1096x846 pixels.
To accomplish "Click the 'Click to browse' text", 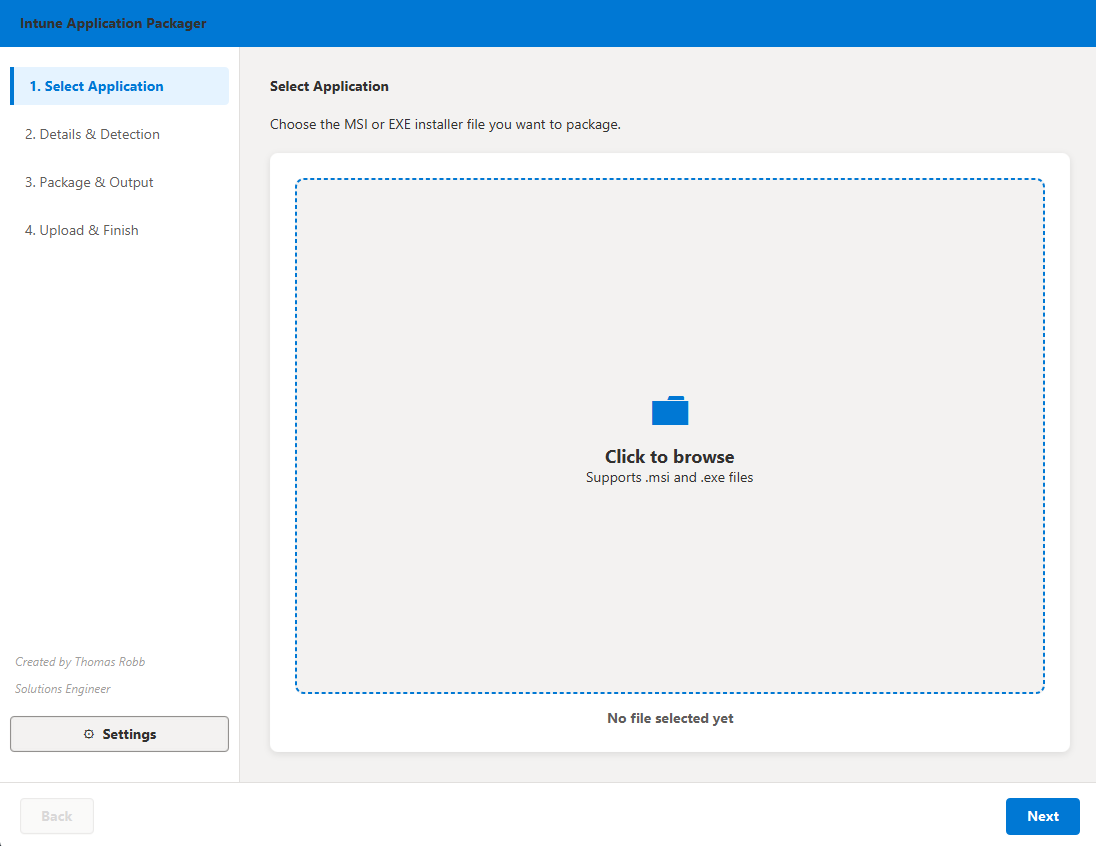I will click(x=670, y=457).
